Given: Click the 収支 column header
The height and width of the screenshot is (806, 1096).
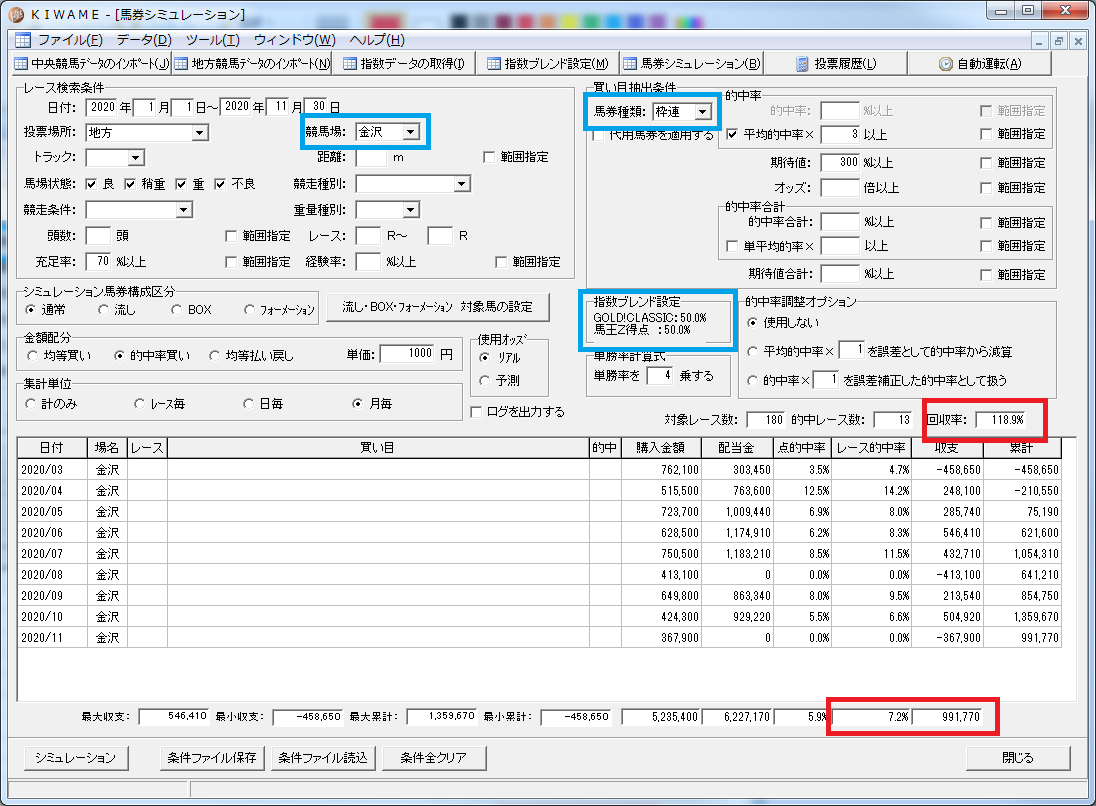Looking at the screenshot, I should point(947,448).
